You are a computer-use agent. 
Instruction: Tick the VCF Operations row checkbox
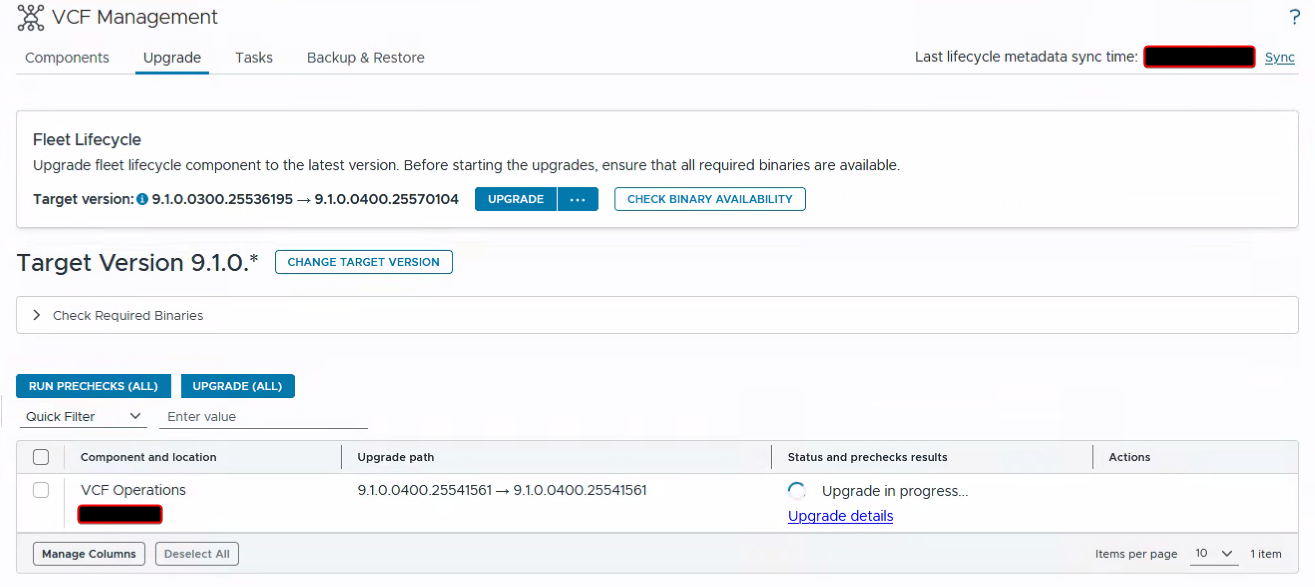[x=41, y=490]
